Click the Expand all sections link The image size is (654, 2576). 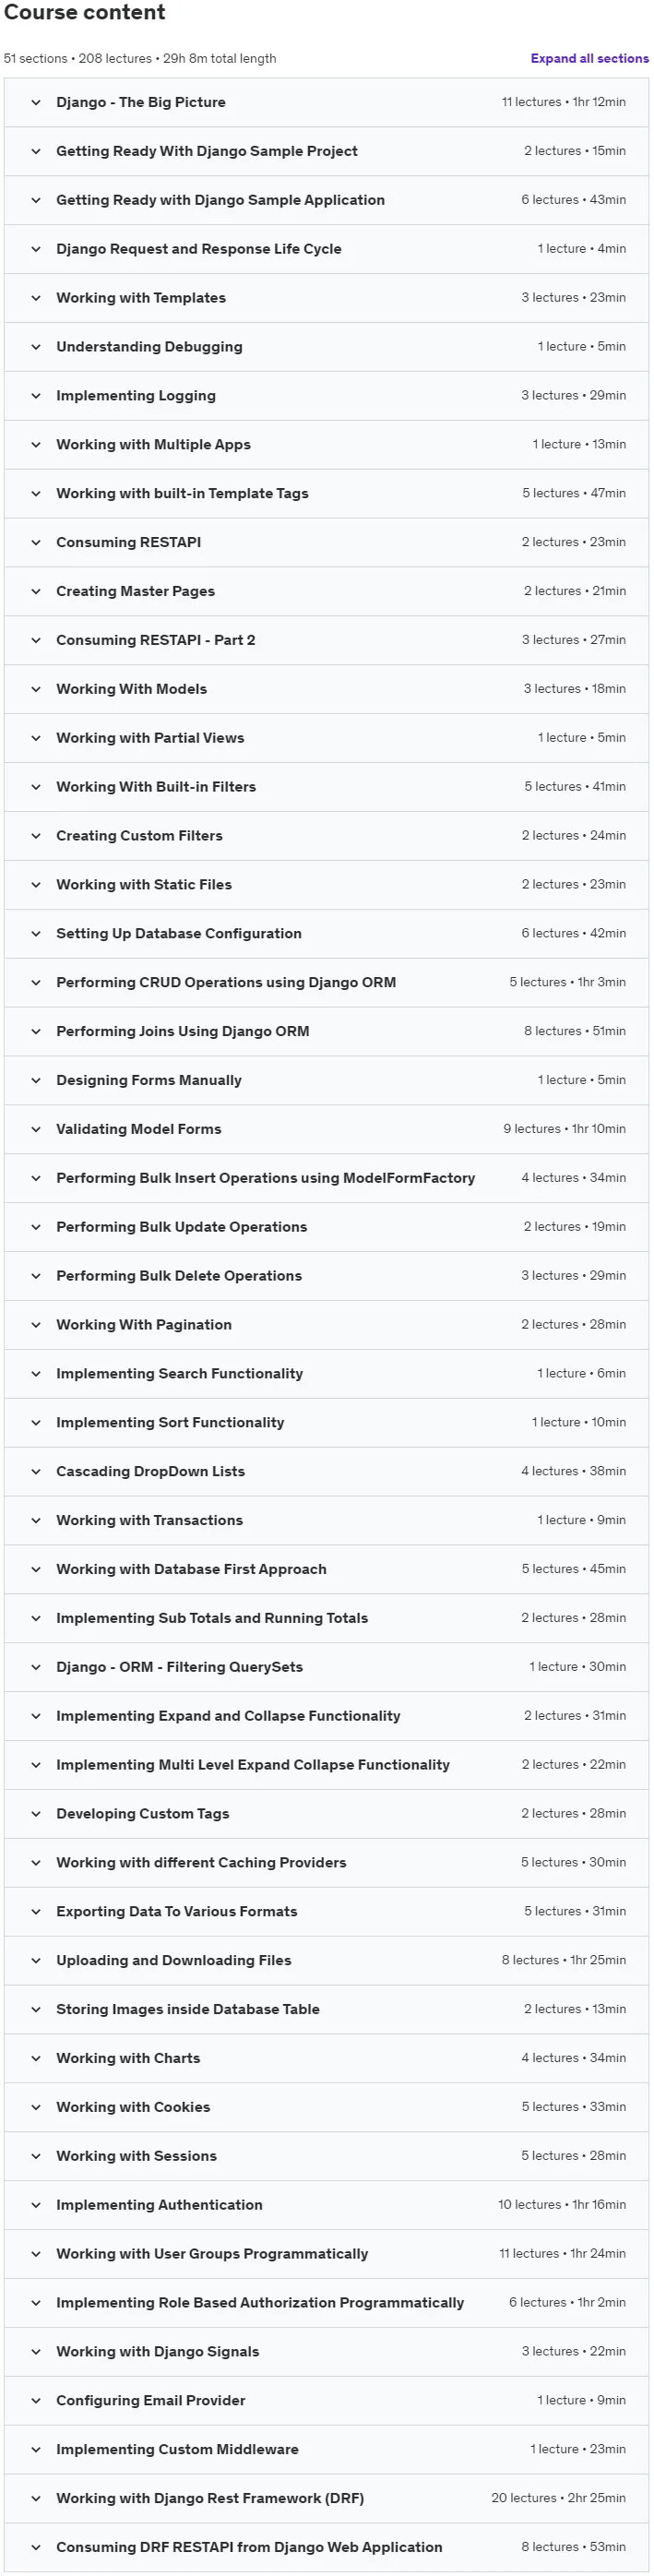pyautogui.click(x=589, y=58)
